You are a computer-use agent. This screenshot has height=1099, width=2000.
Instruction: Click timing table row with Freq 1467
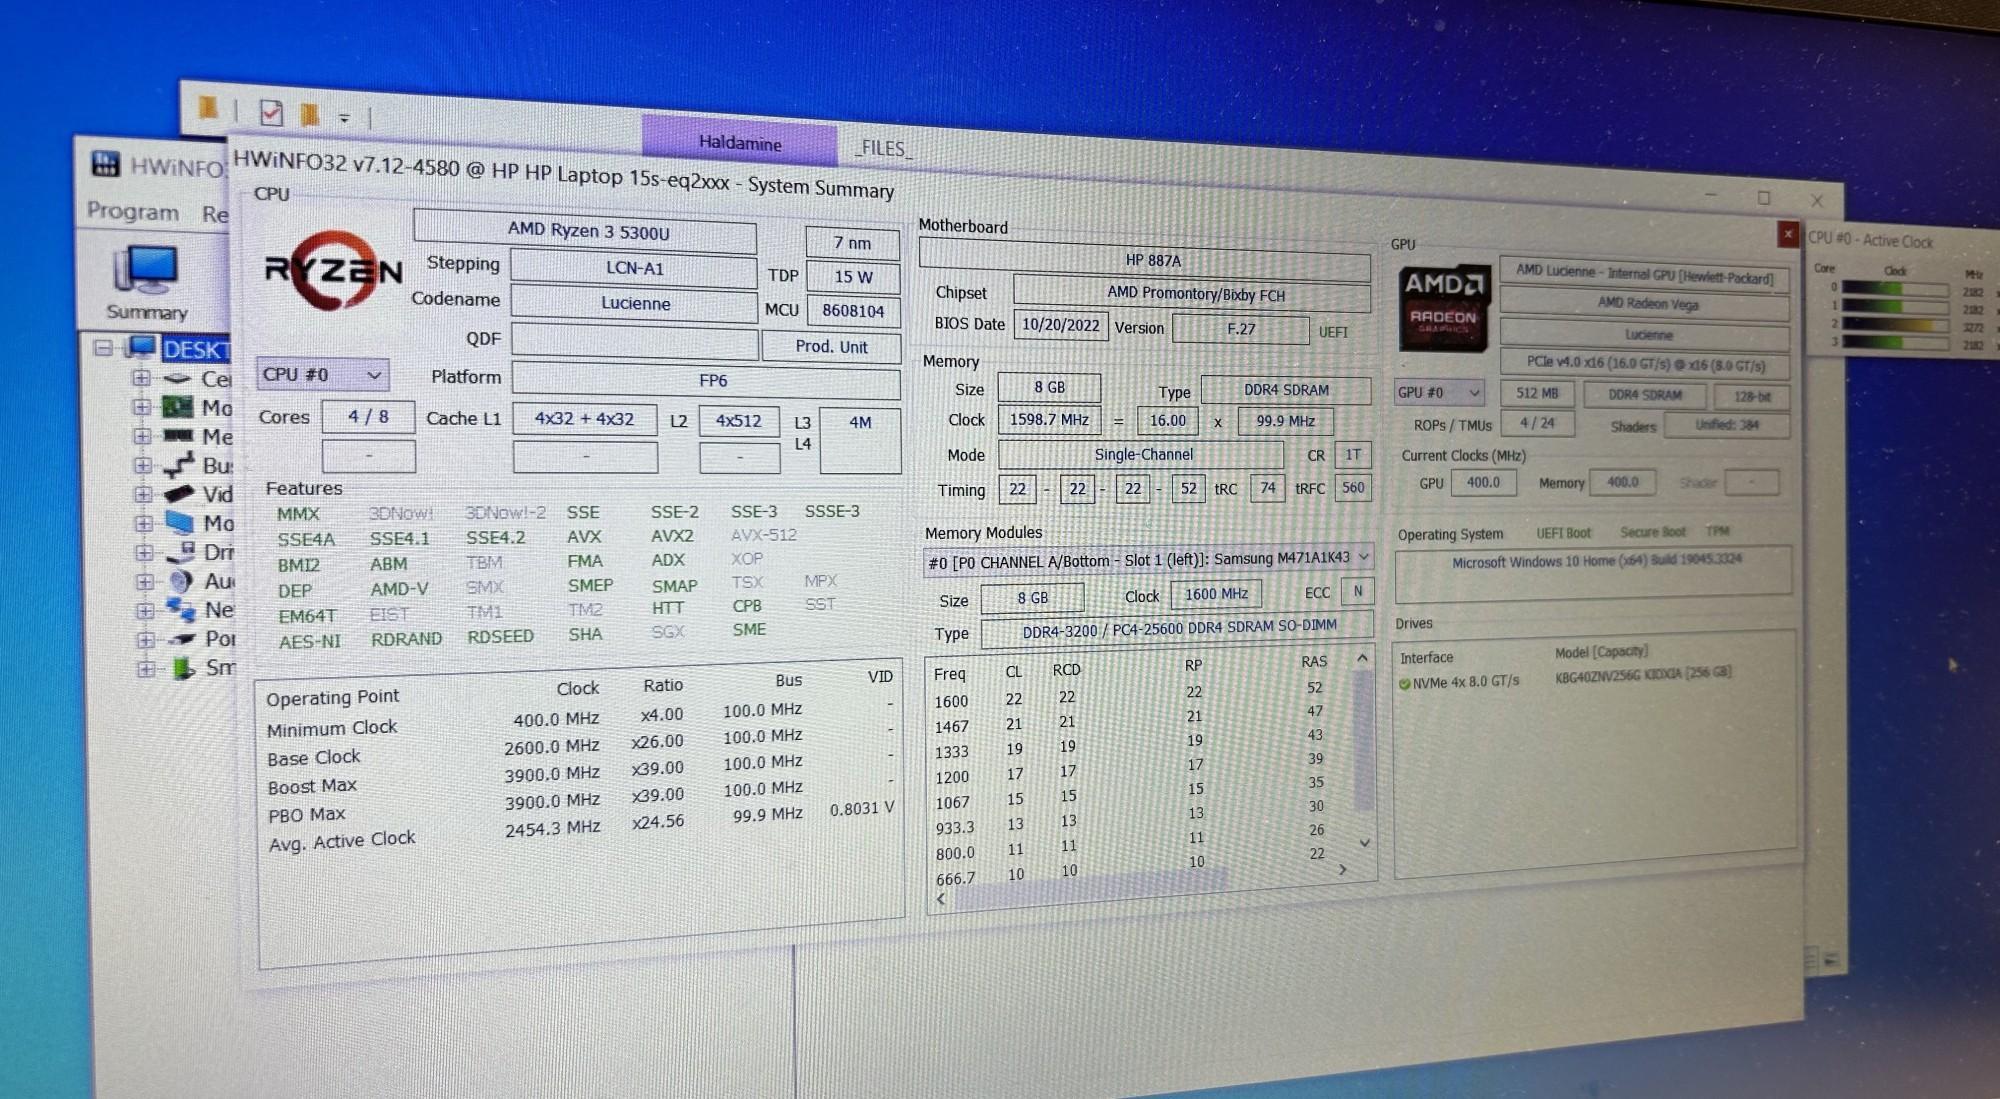pos(1130,720)
